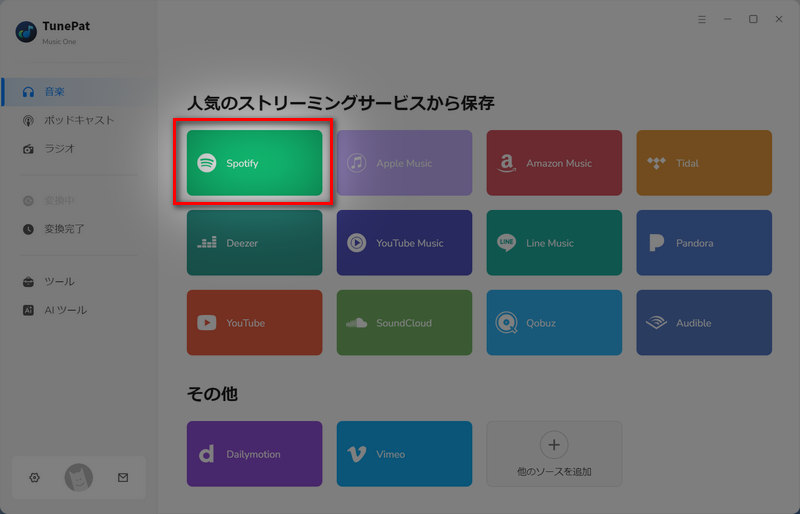Click the Audible logo icon
Viewport: 800px width, 514px height.
656,323
